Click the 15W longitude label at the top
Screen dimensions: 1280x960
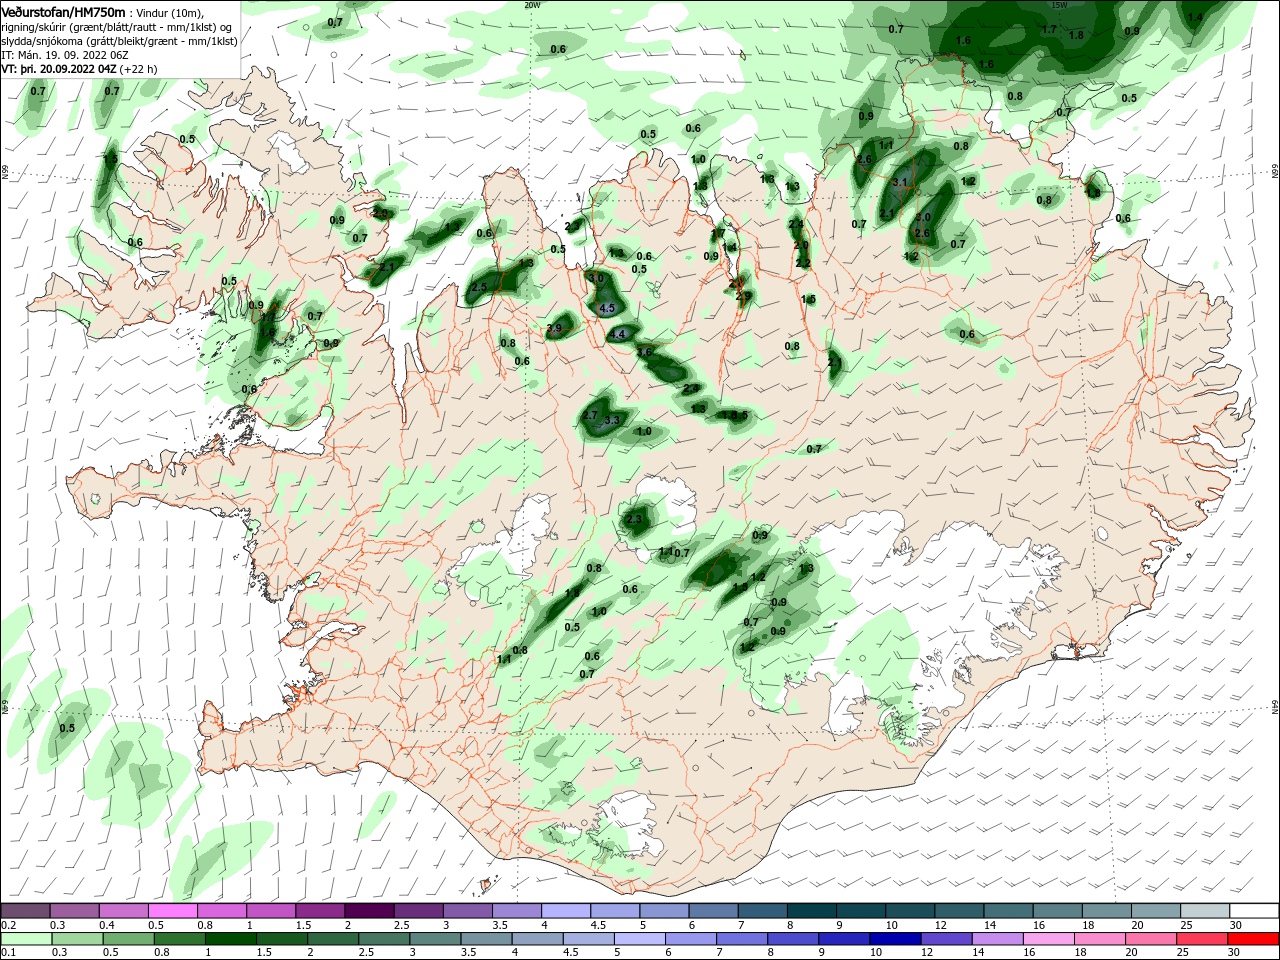point(1060,4)
